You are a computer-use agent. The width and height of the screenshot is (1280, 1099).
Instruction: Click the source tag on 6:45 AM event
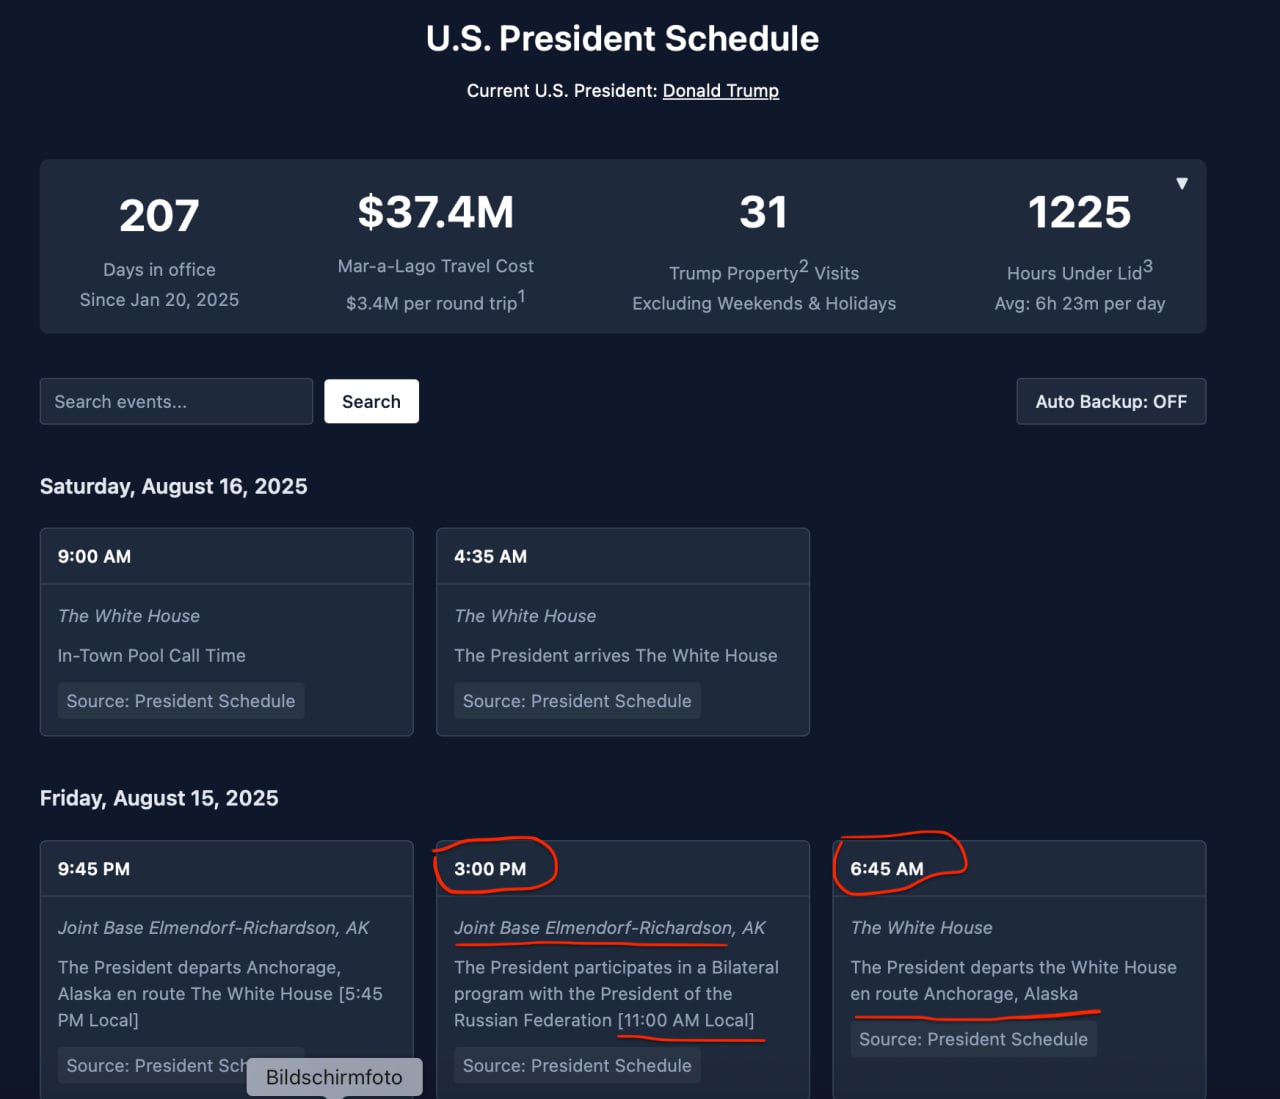pos(973,1039)
